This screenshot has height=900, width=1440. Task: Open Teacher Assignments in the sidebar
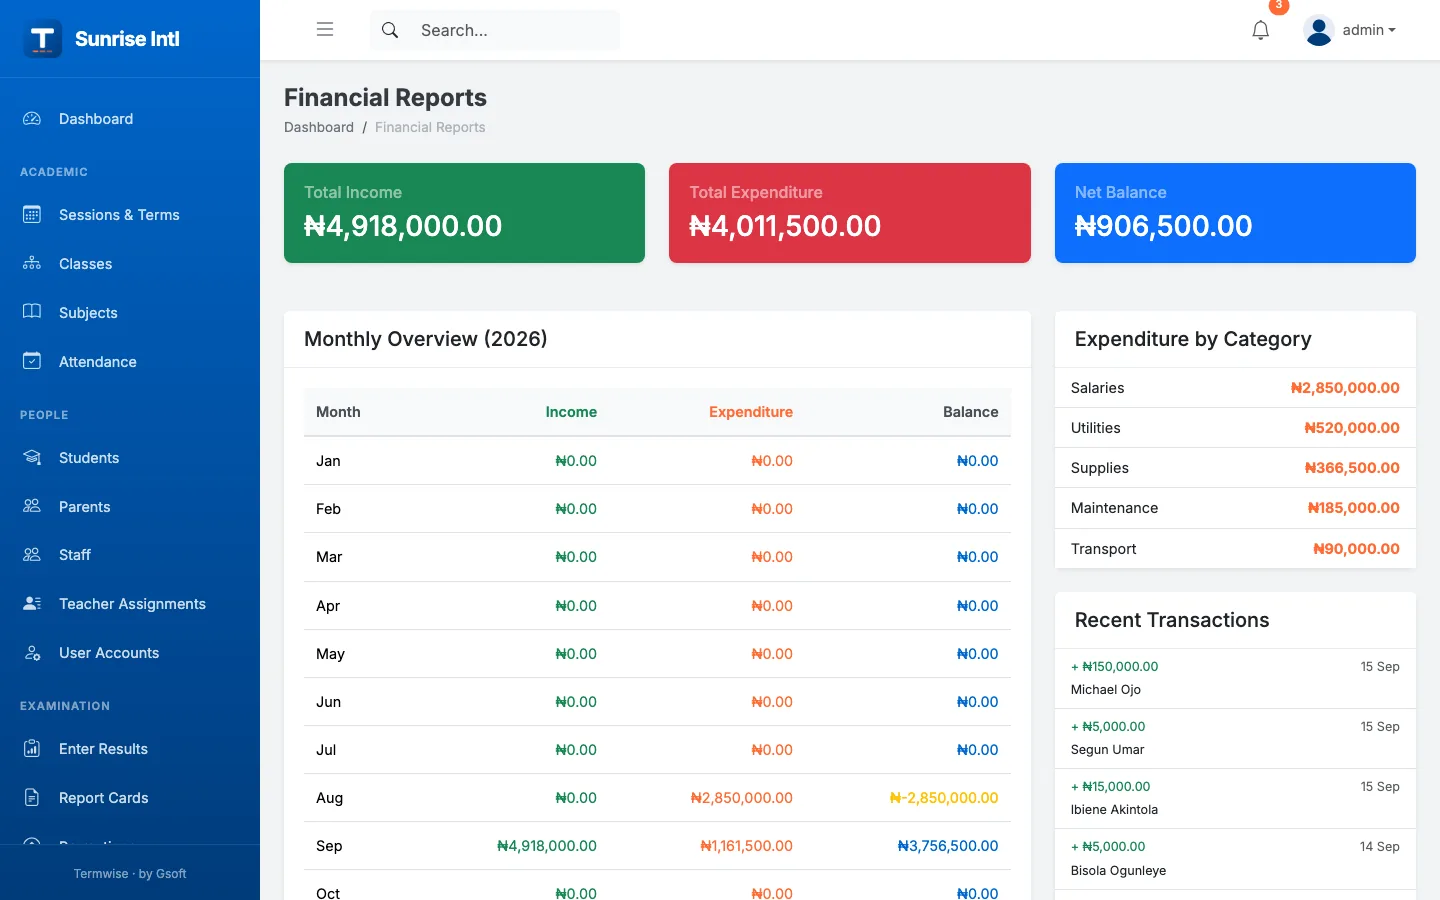point(130,604)
